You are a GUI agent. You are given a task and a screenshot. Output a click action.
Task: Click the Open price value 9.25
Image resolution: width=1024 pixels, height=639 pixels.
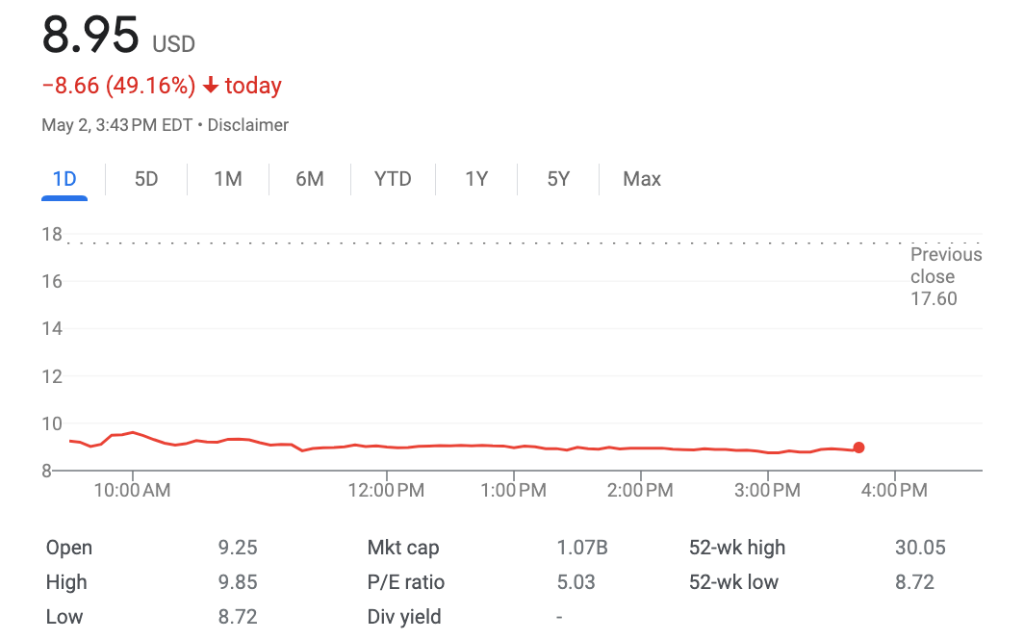click(237, 547)
